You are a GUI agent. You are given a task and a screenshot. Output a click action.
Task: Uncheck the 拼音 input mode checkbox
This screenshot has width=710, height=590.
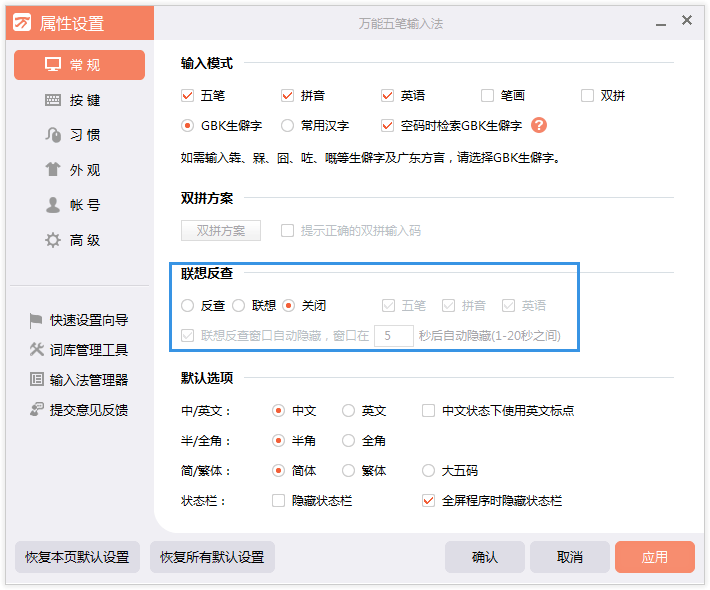pos(288,96)
